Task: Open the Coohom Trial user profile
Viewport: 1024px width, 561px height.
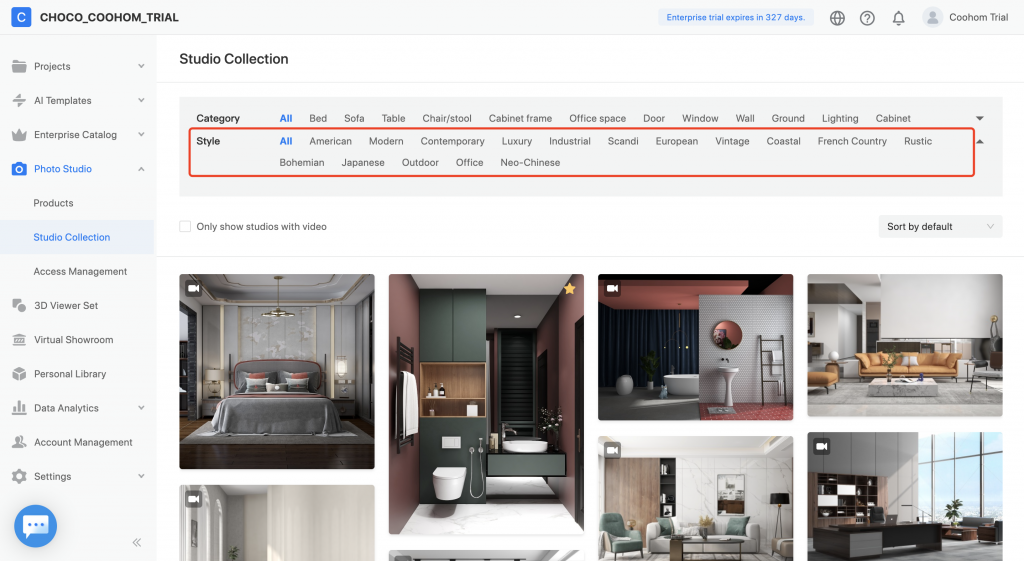Action: click(x=965, y=18)
